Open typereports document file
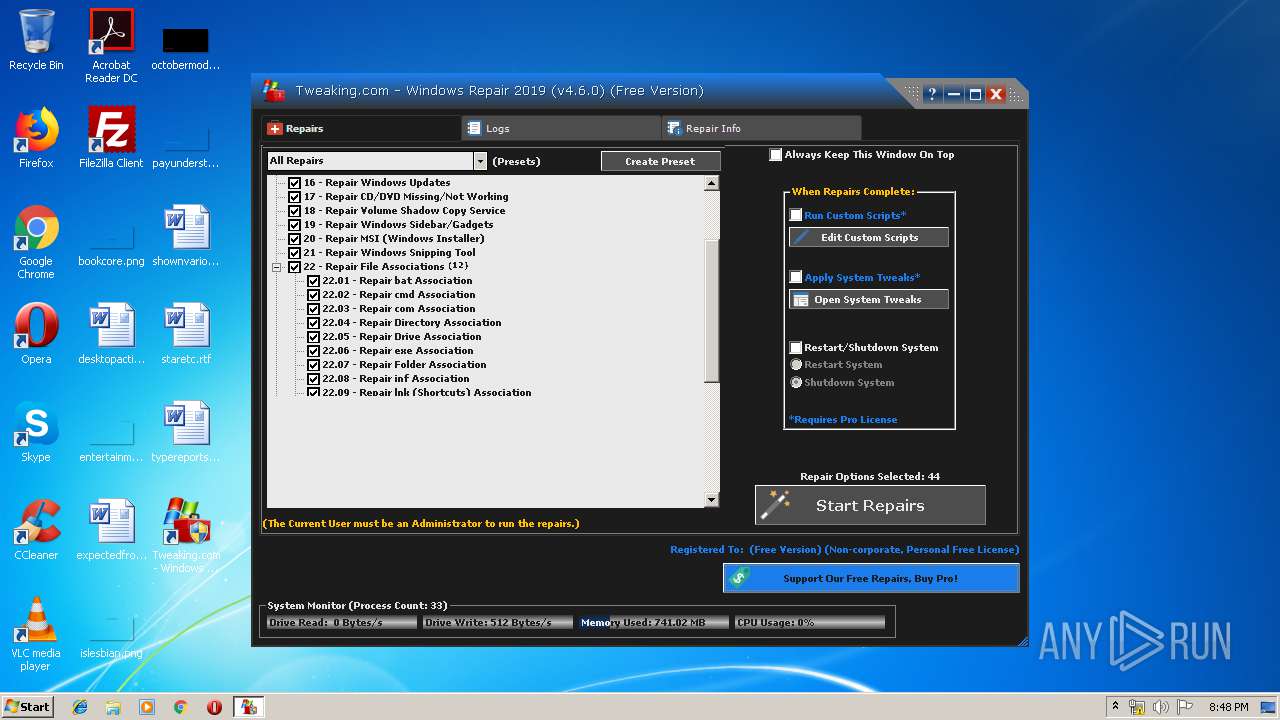 point(186,432)
